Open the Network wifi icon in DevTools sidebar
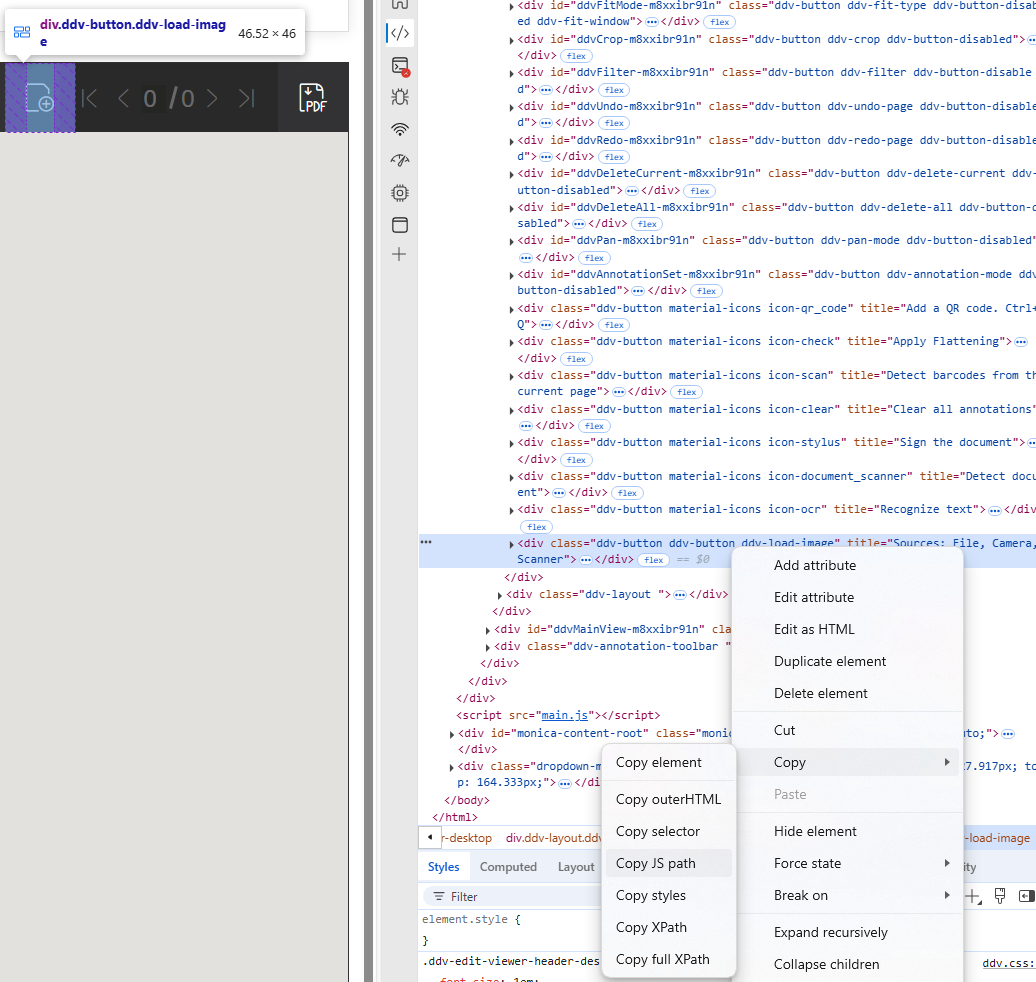 pyautogui.click(x=399, y=129)
